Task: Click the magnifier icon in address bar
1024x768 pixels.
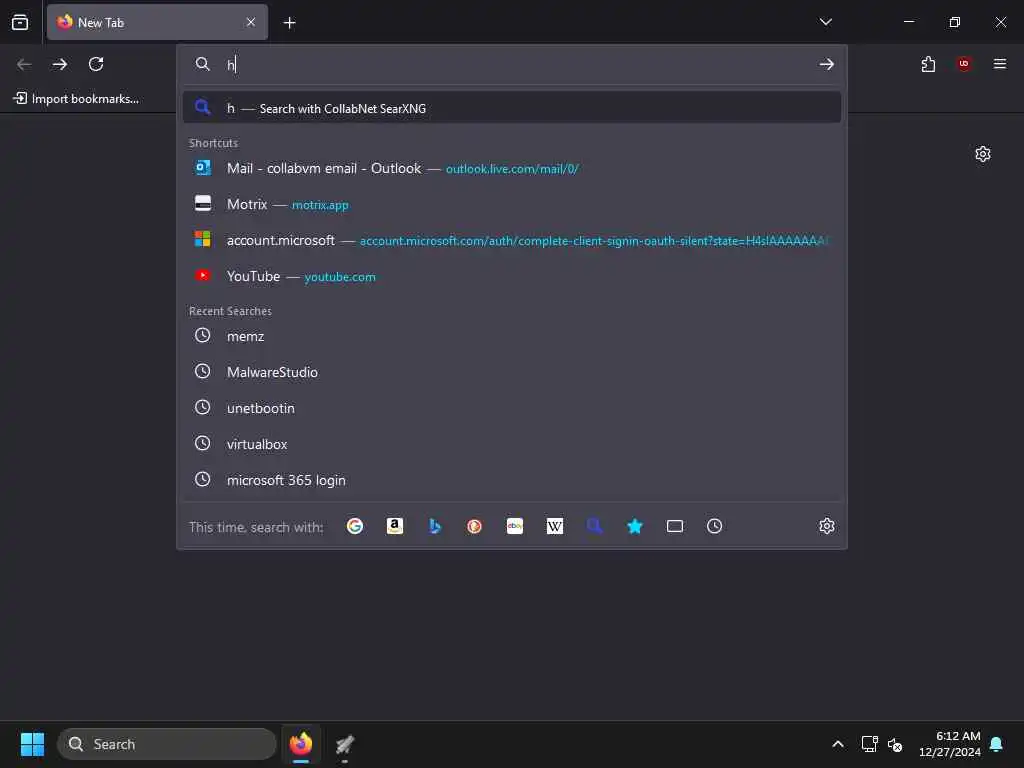Action: [202, 64]
